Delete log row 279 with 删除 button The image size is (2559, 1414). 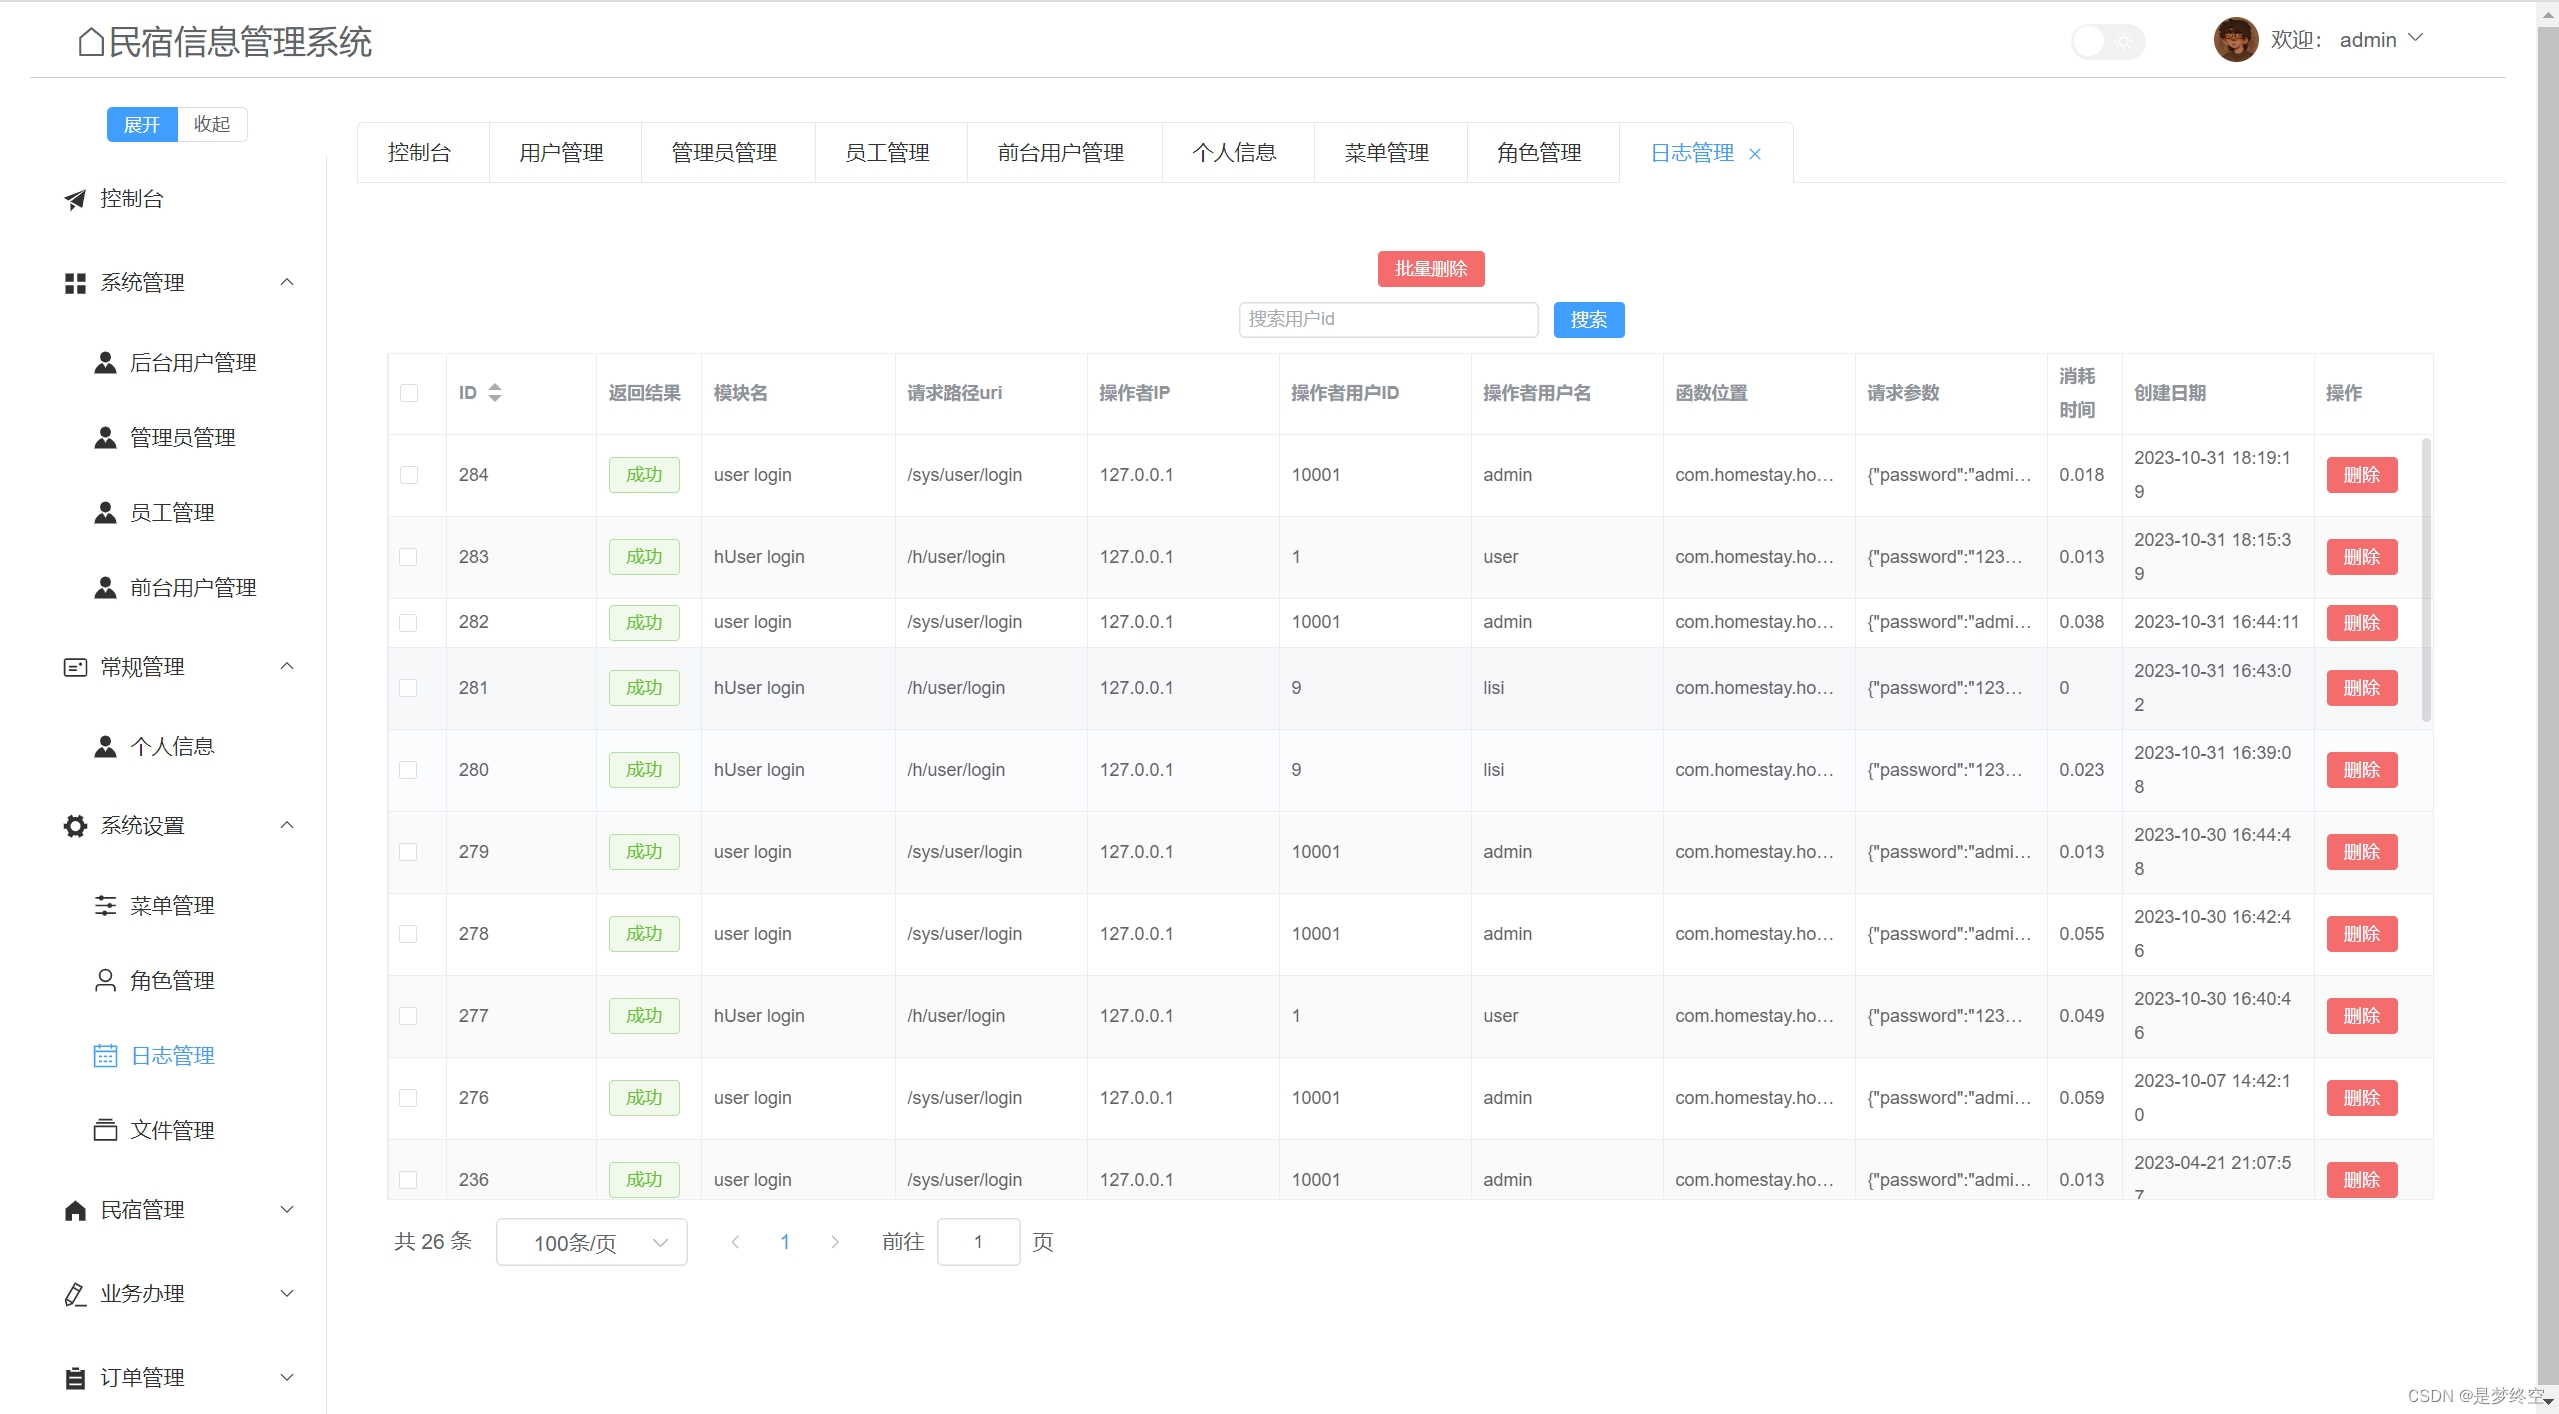click(2362, 852)
